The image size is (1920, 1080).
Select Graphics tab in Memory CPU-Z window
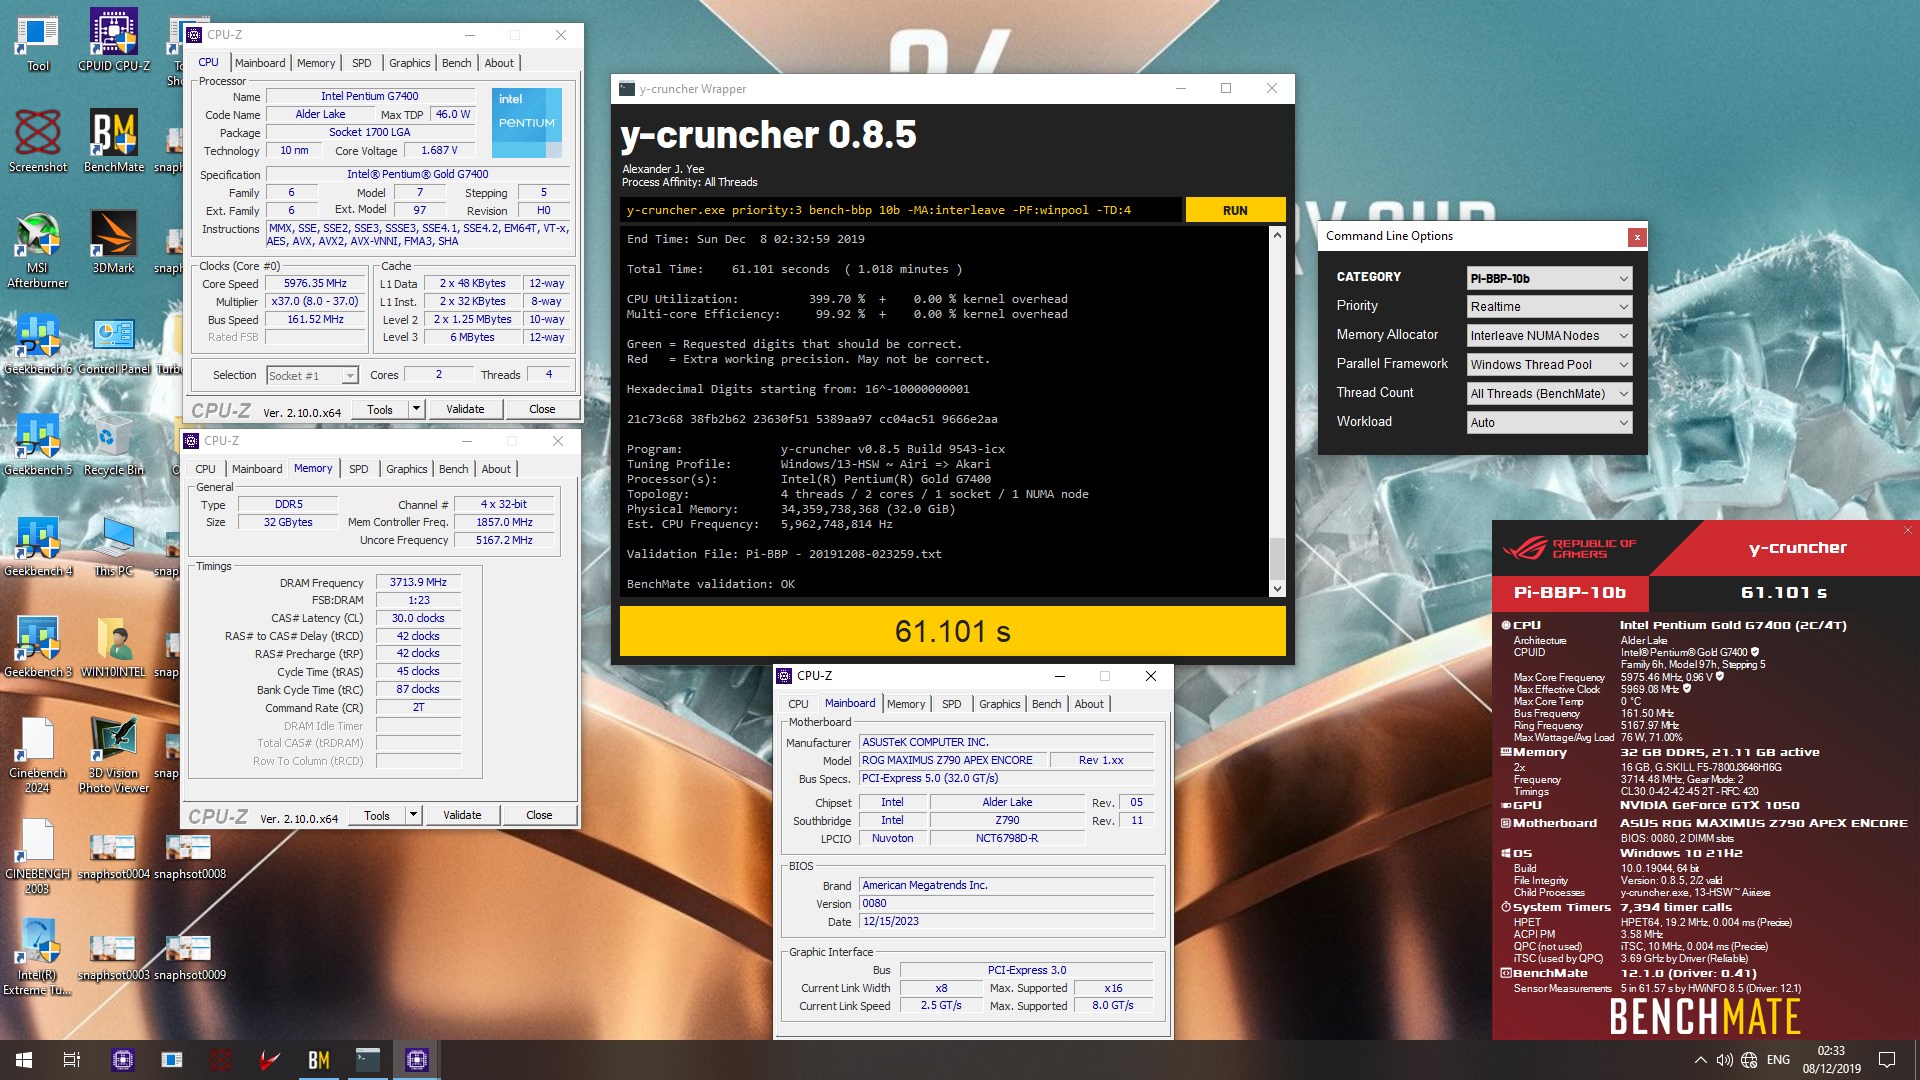coord(407,469)
